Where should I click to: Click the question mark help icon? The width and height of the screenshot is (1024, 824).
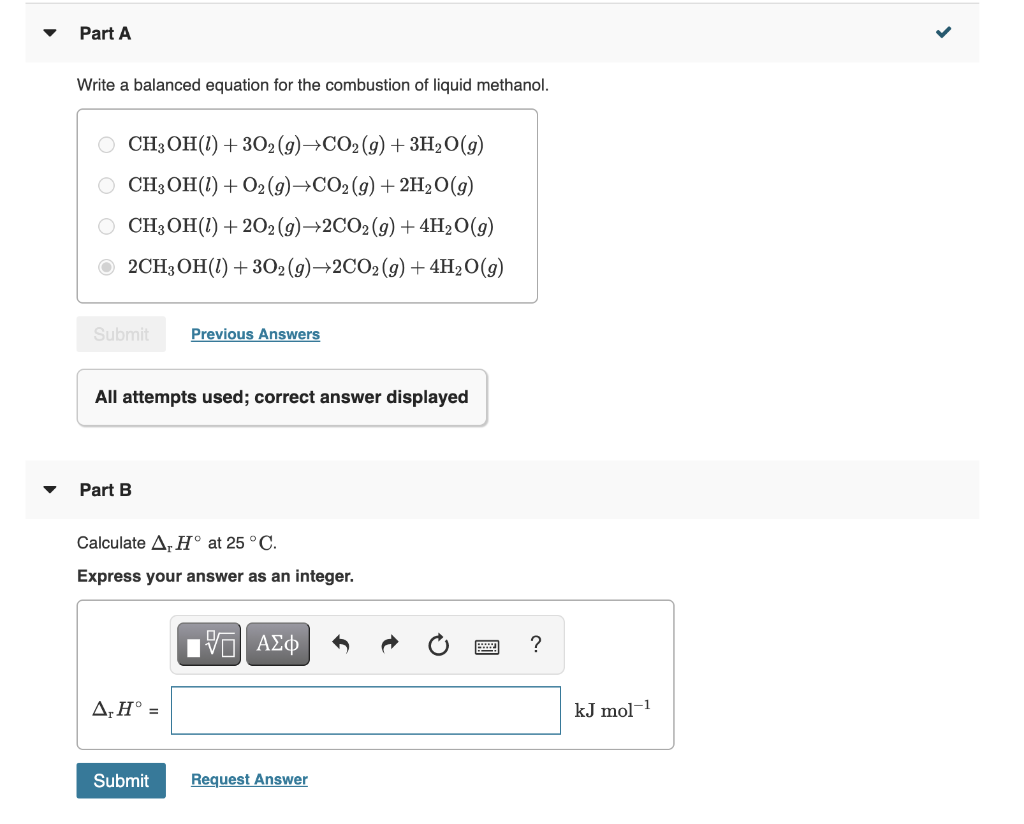(x=535, y=645)
